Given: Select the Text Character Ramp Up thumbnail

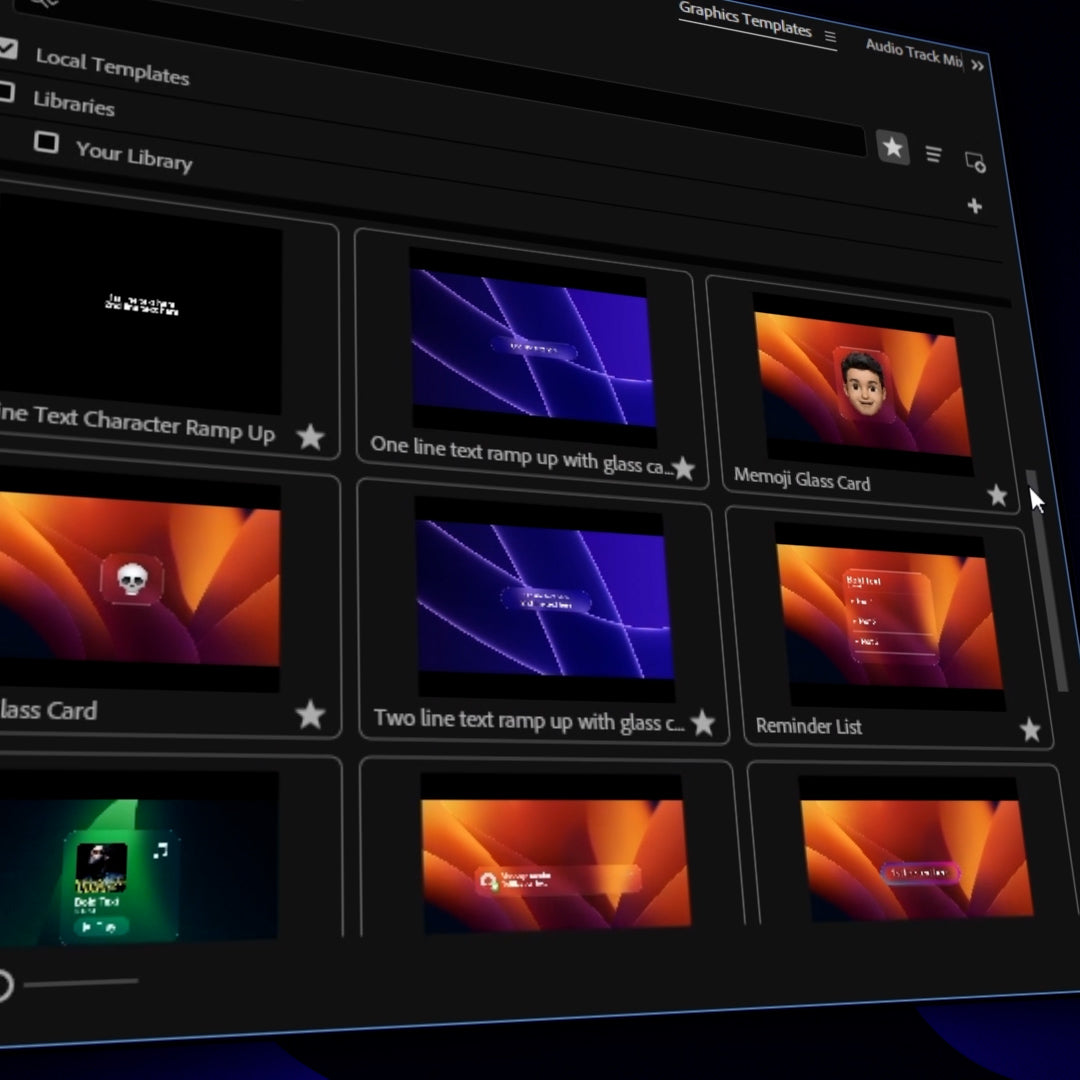Looking at the screenshot, I should tap(140, 304).
